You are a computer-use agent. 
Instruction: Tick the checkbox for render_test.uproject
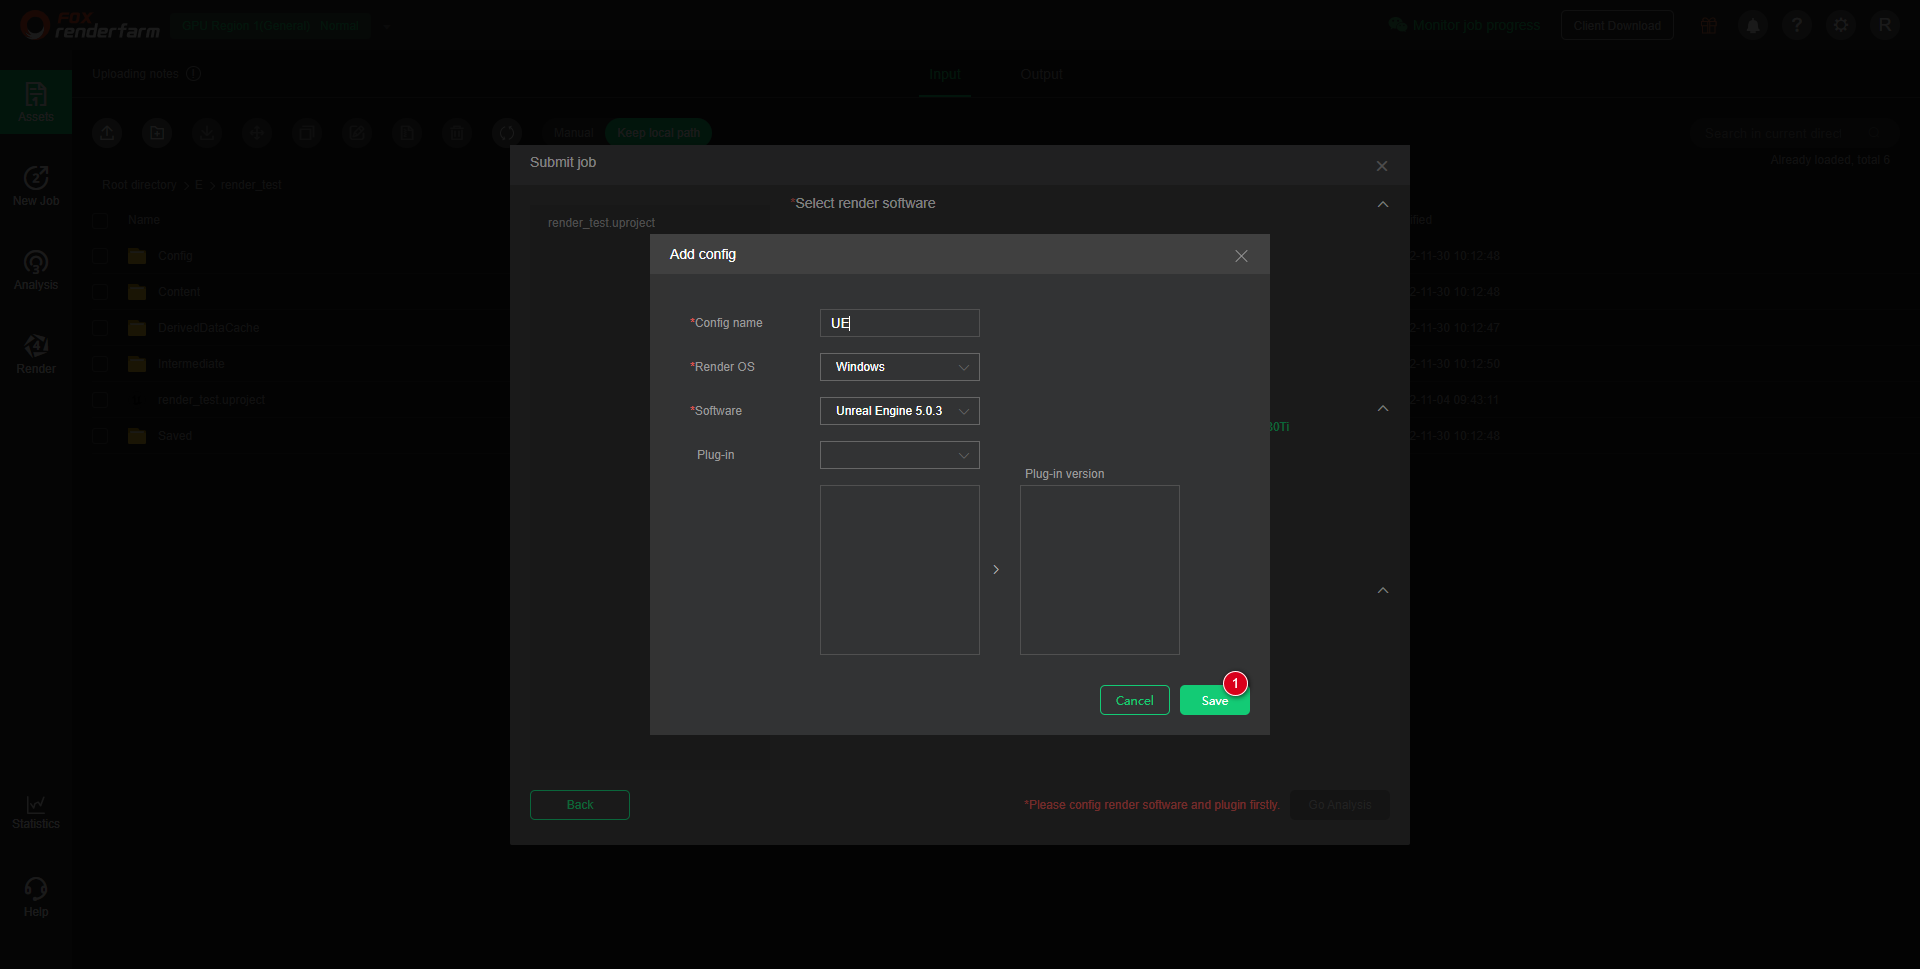tap(100, 400)
